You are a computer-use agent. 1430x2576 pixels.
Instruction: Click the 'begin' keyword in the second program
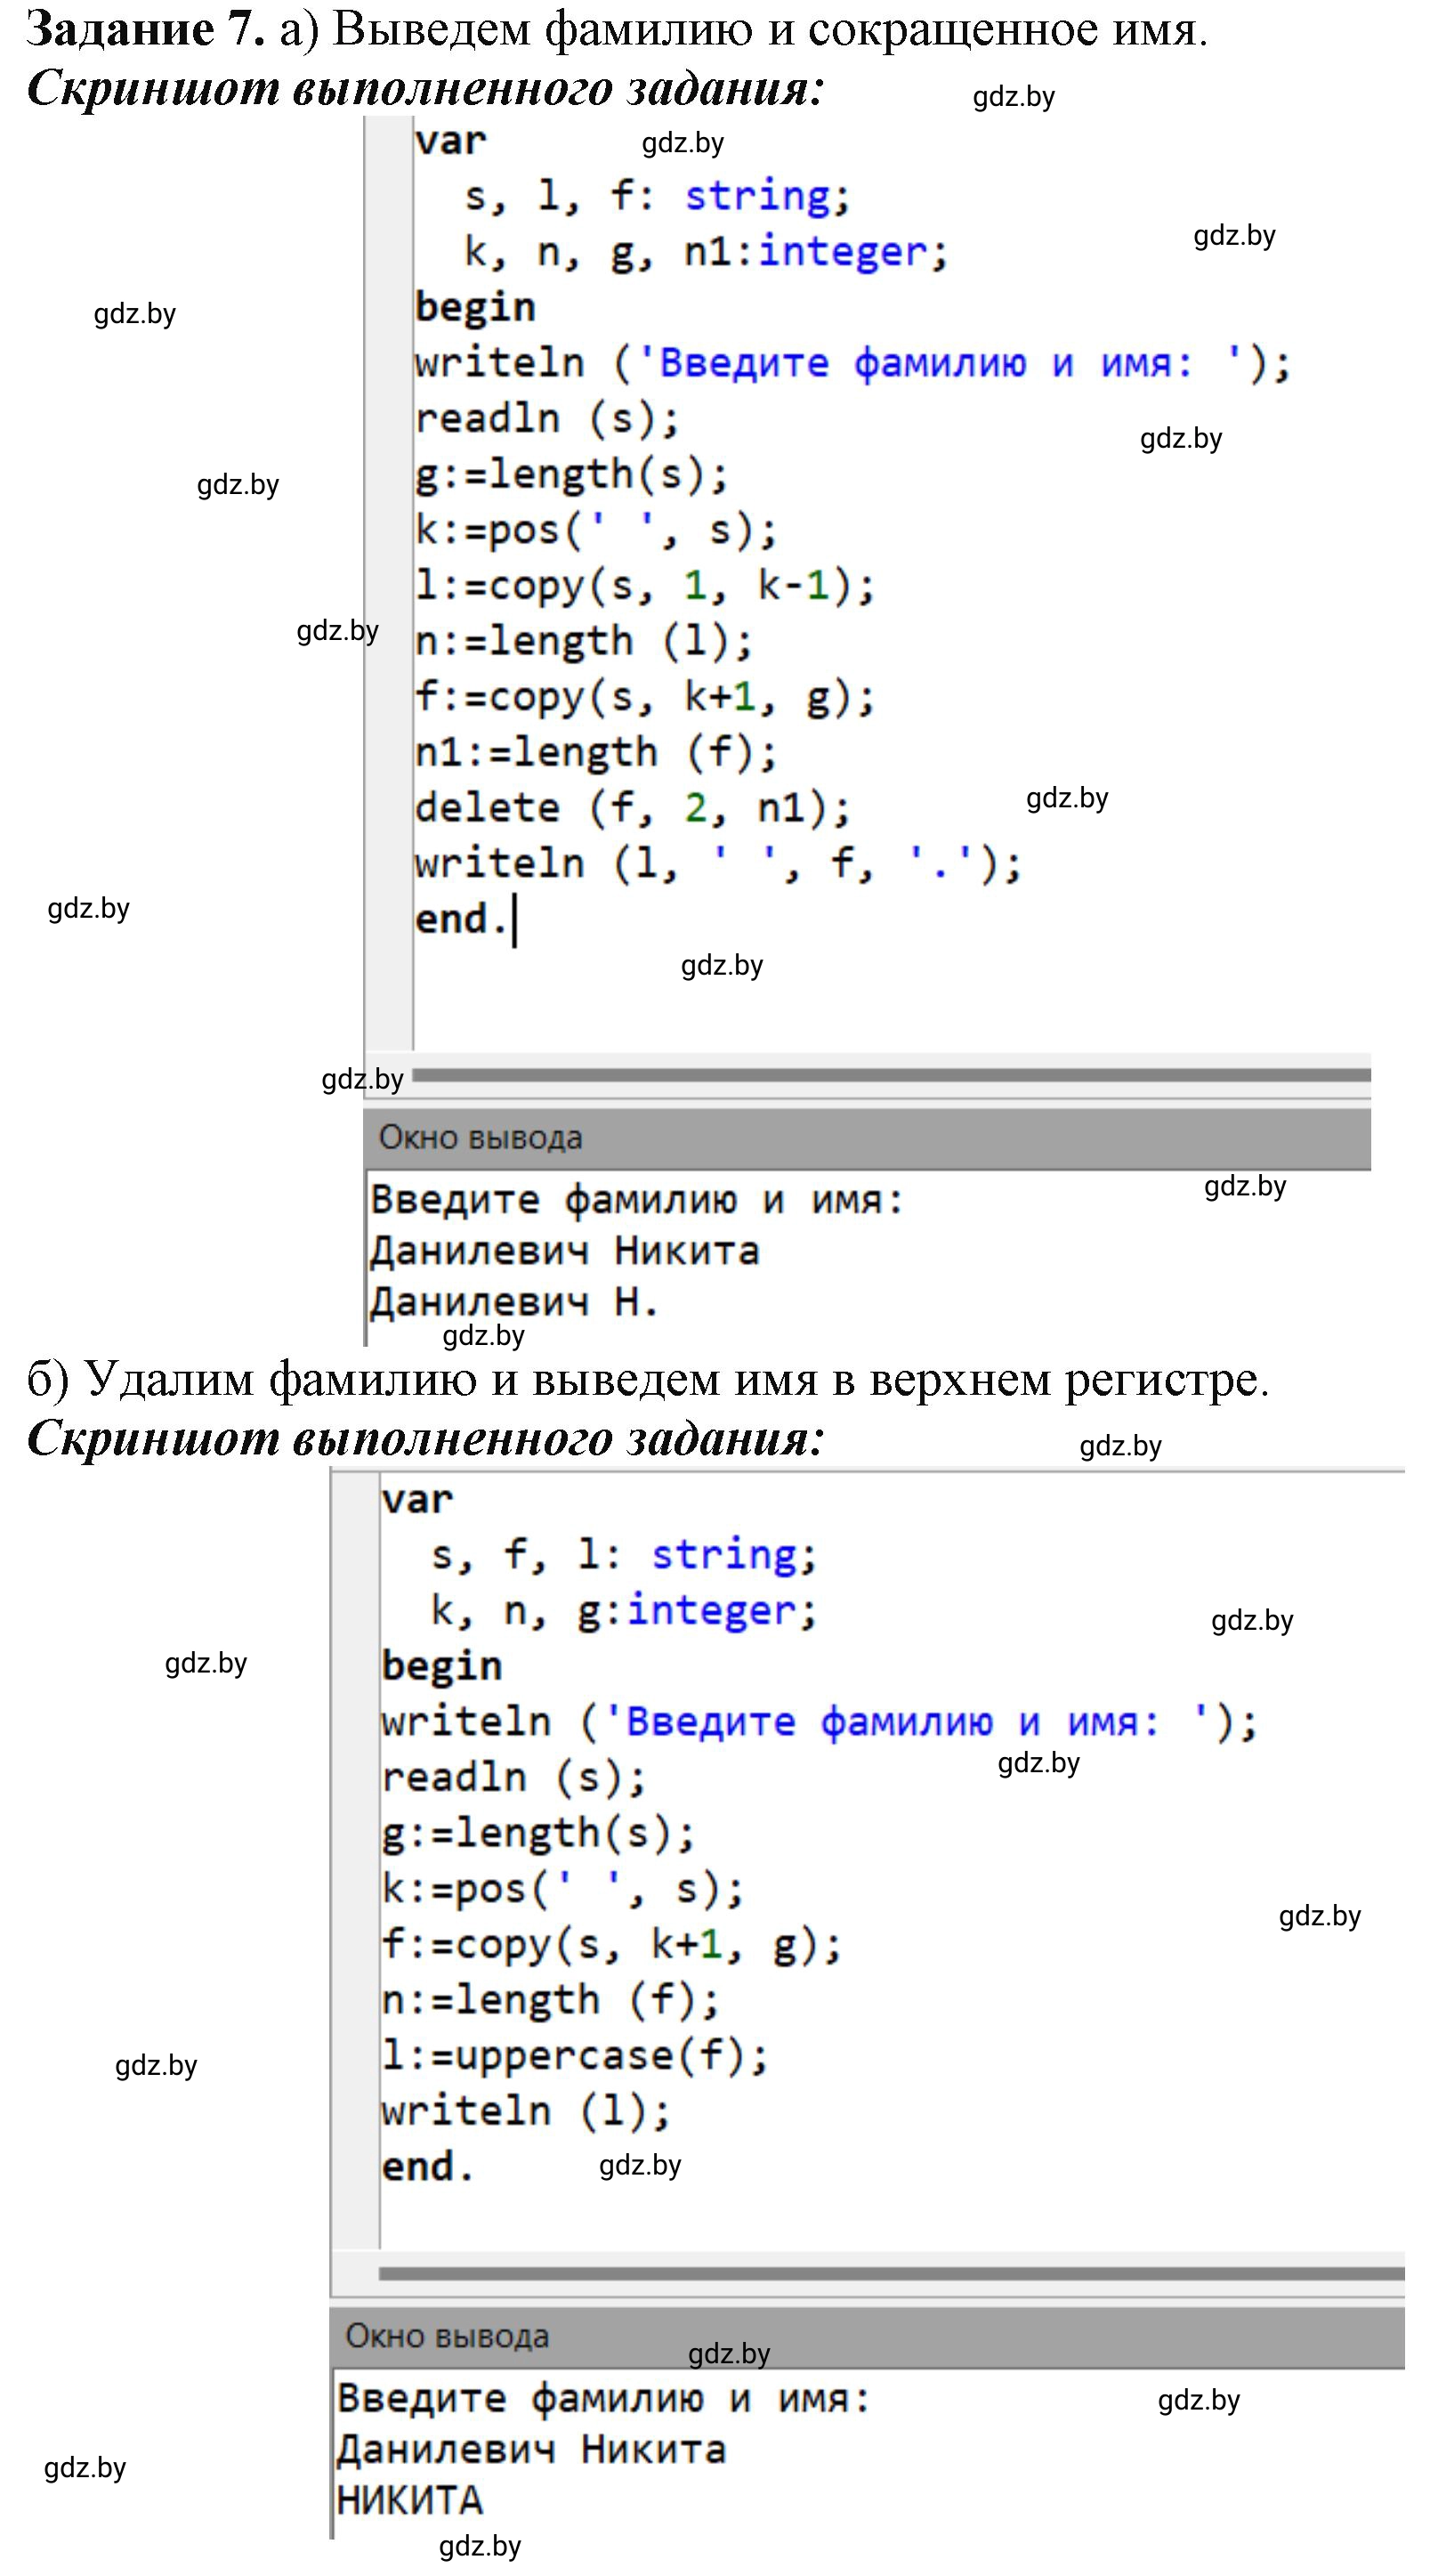tap(442, 1667)
